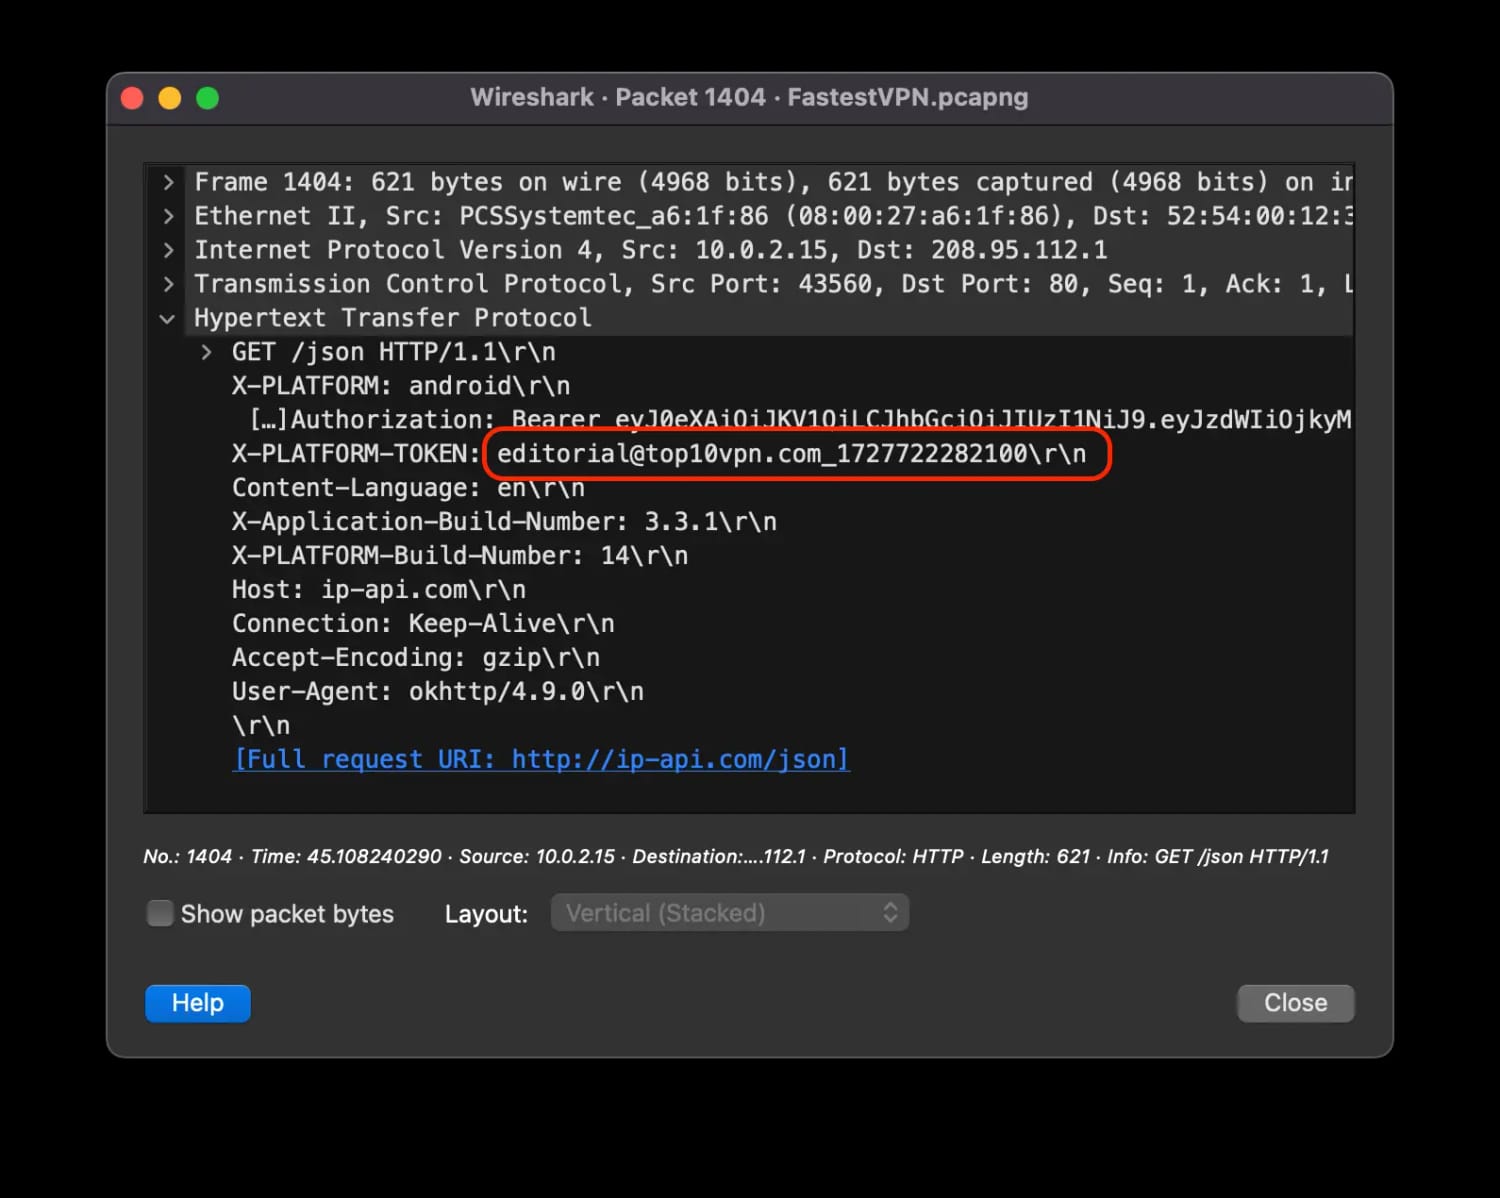Enable the Show packet bytes checkbox
The image size is (1500, 1198).
160,913
